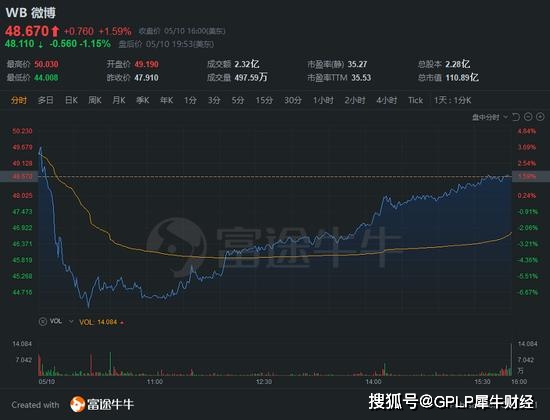Click the 4.84% percent axis label

(527, 131)
